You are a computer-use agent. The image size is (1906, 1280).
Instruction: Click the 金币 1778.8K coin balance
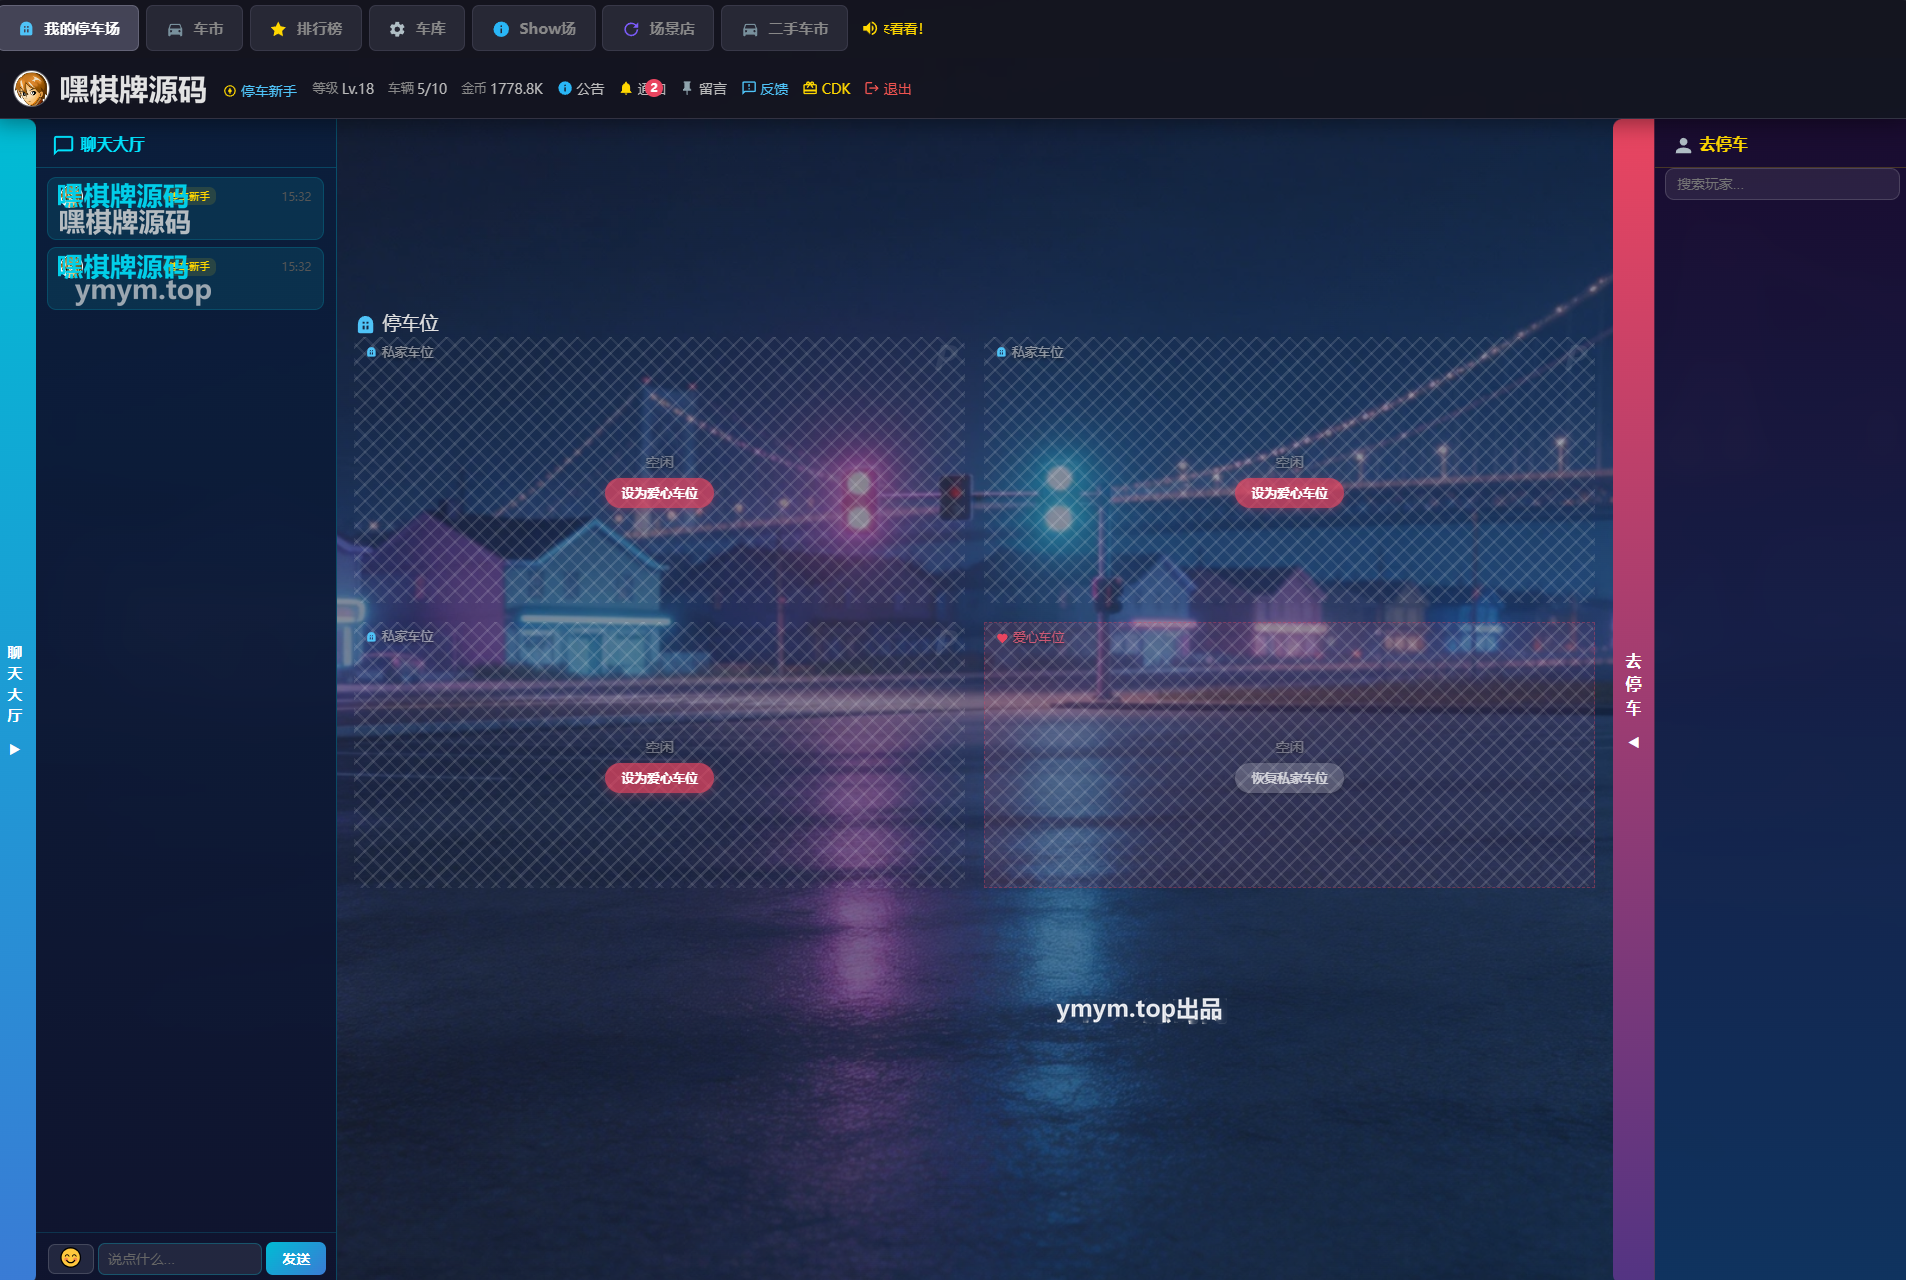click(502, 88)
